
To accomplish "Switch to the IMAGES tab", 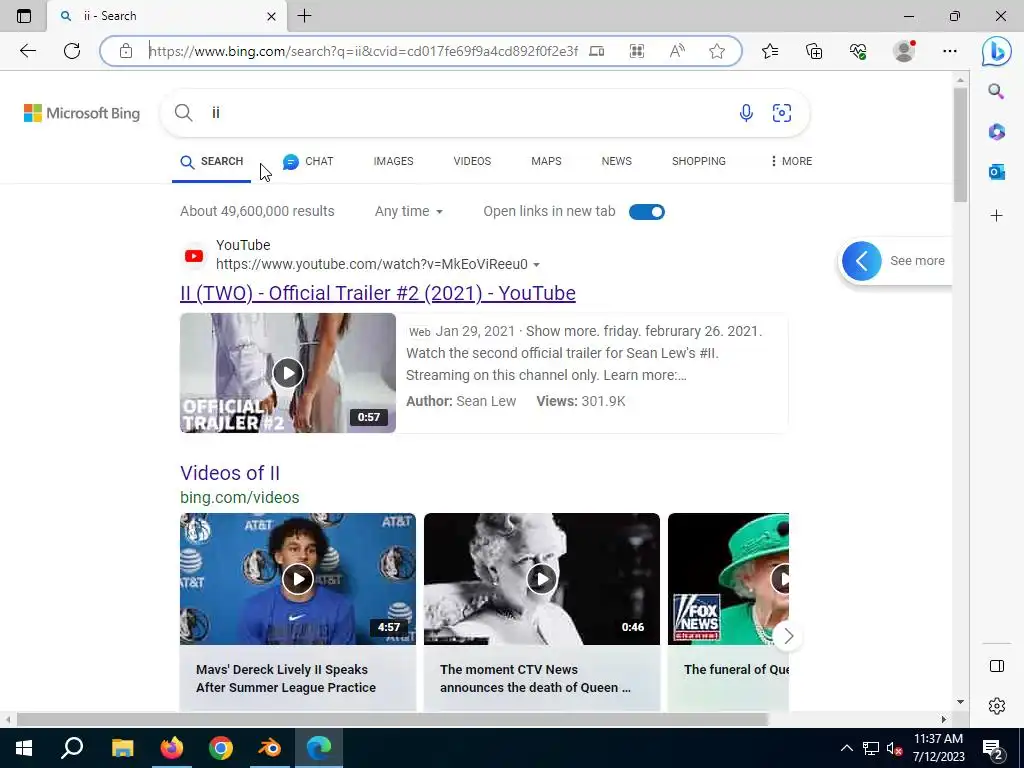I will click(x=393, y=161).
